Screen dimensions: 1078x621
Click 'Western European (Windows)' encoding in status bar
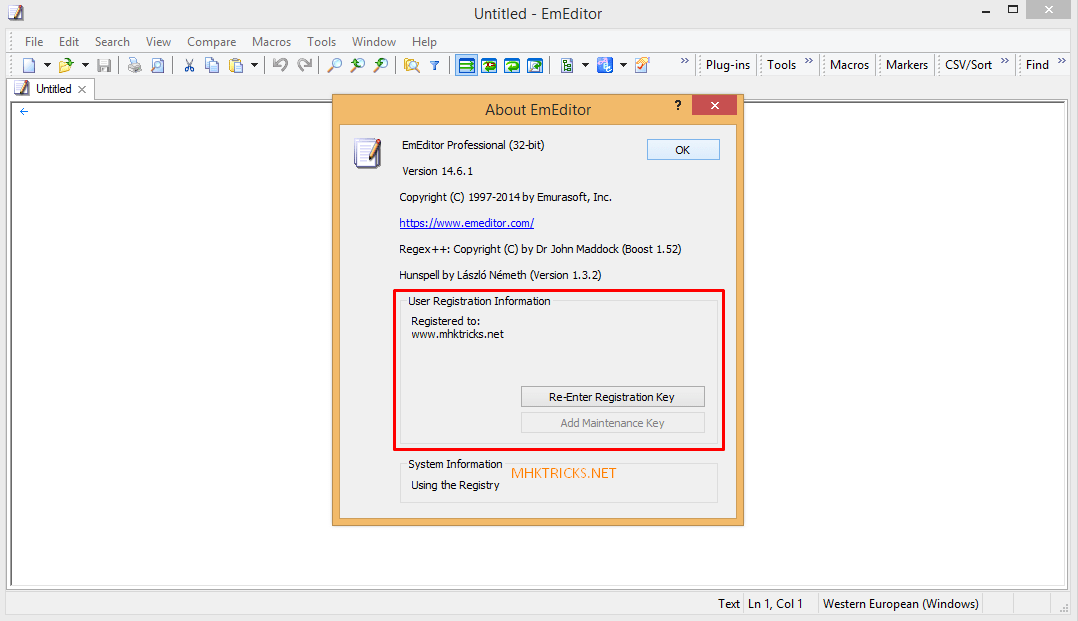(901, 604)
